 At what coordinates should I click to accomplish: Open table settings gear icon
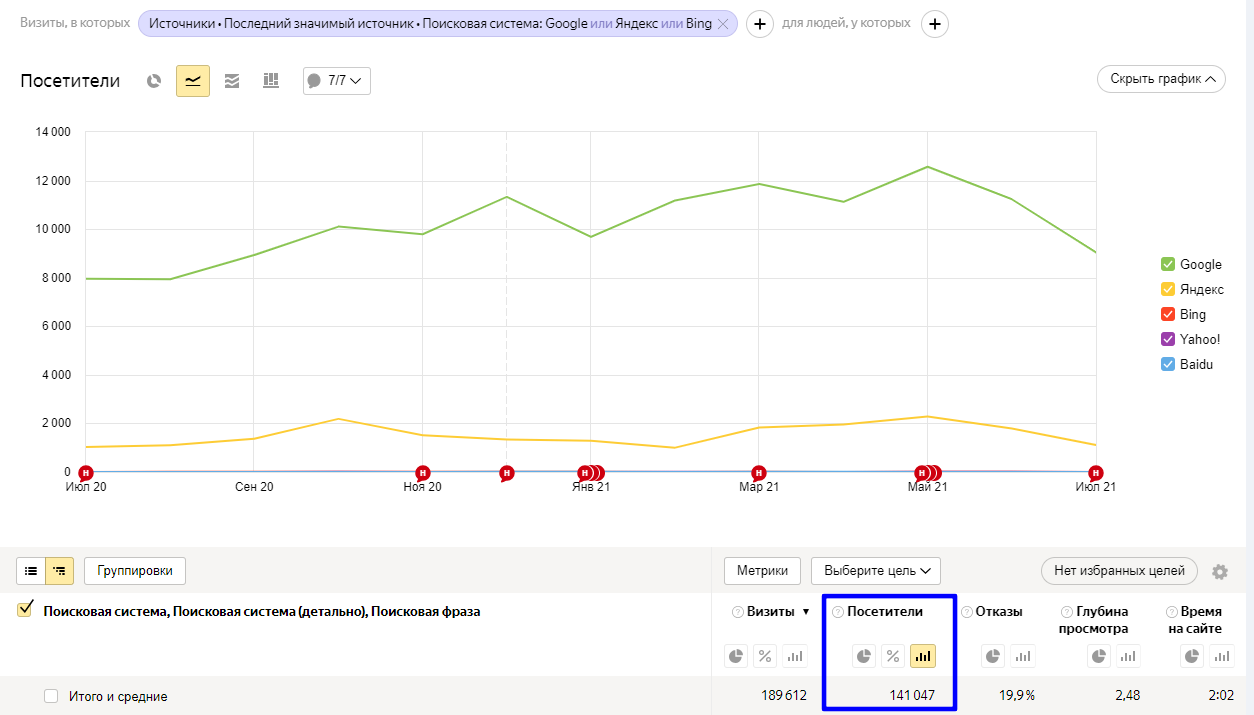1219,572
